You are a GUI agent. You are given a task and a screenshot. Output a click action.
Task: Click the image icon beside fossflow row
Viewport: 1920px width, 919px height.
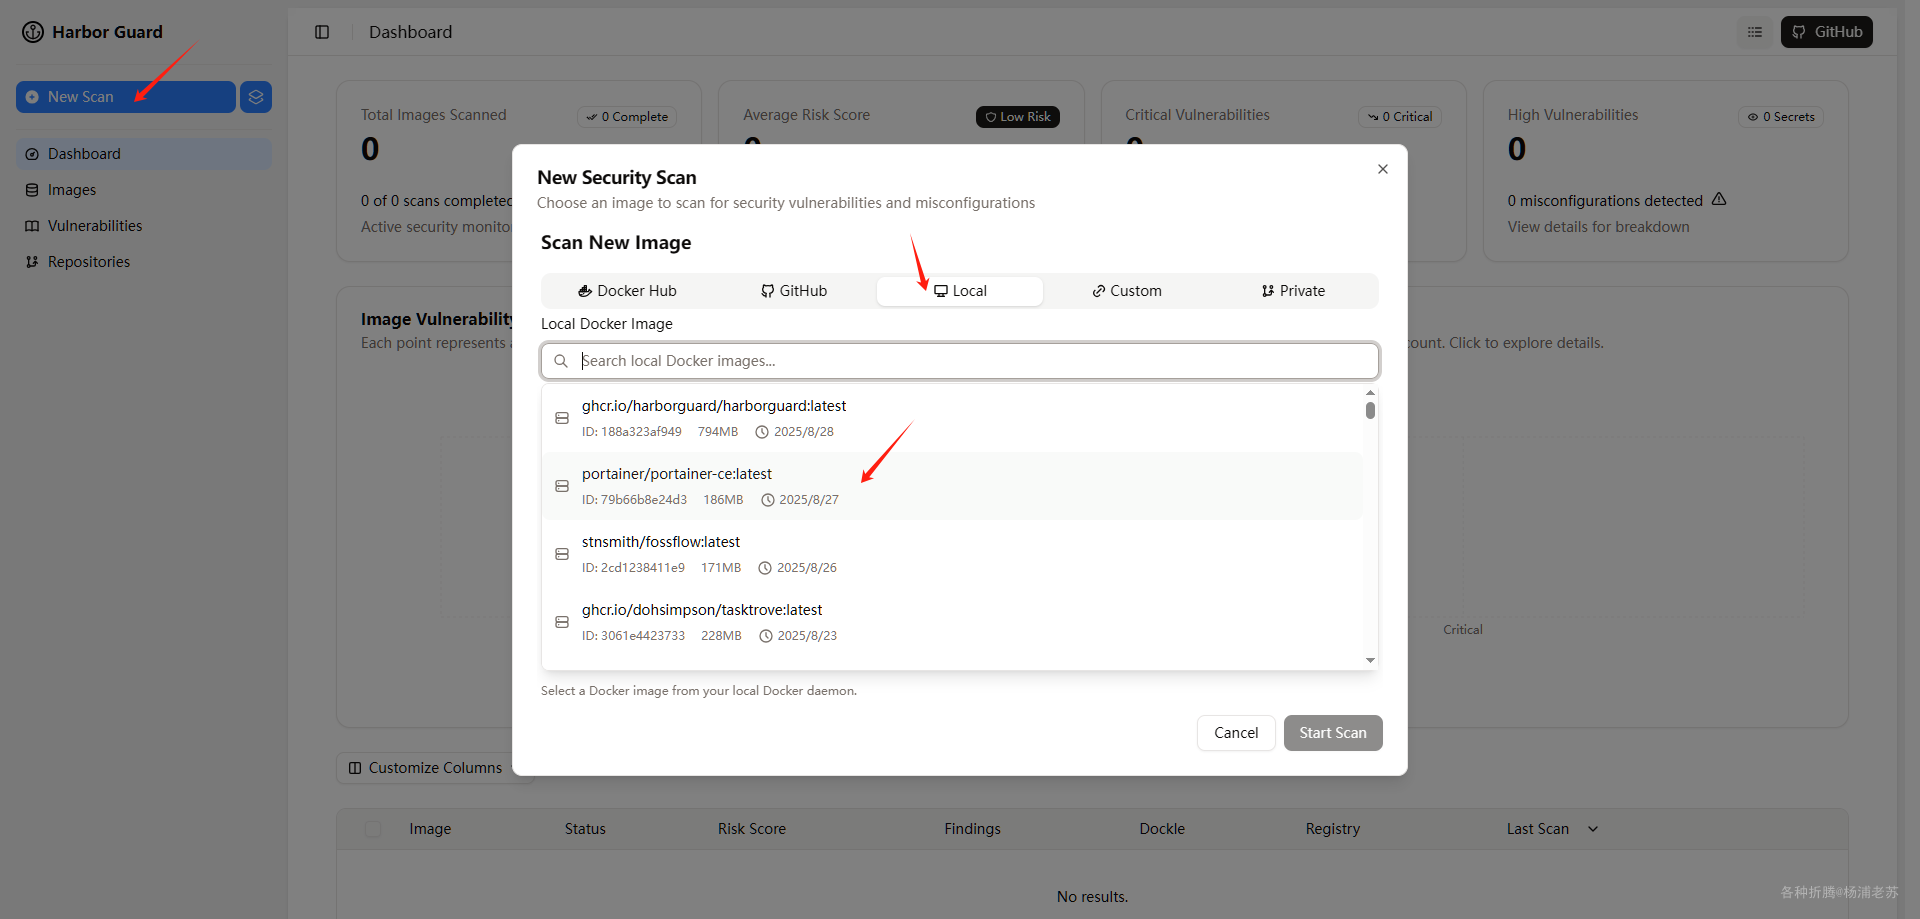click(562, 554)
